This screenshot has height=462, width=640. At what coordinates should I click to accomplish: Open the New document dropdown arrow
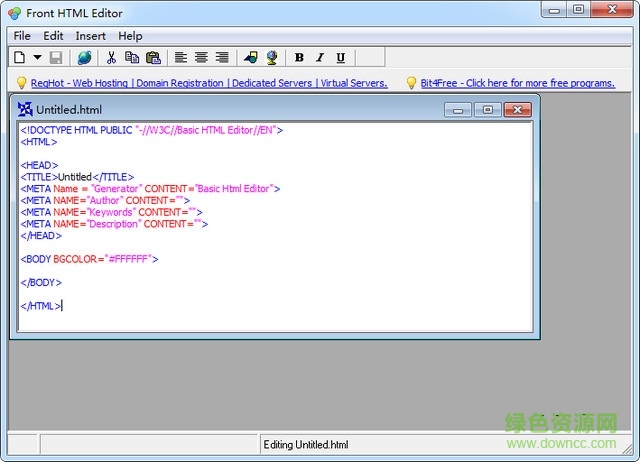37,58
